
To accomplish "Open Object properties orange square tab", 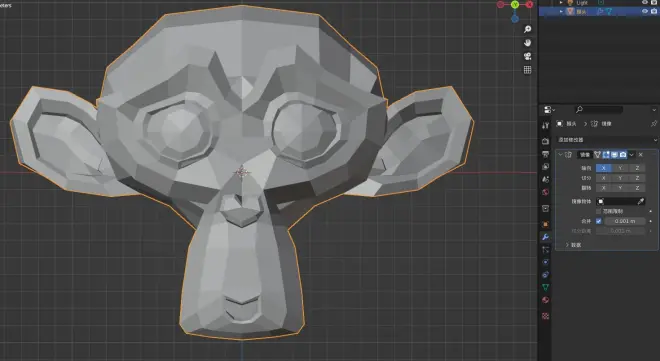I will tap(546, 224).
